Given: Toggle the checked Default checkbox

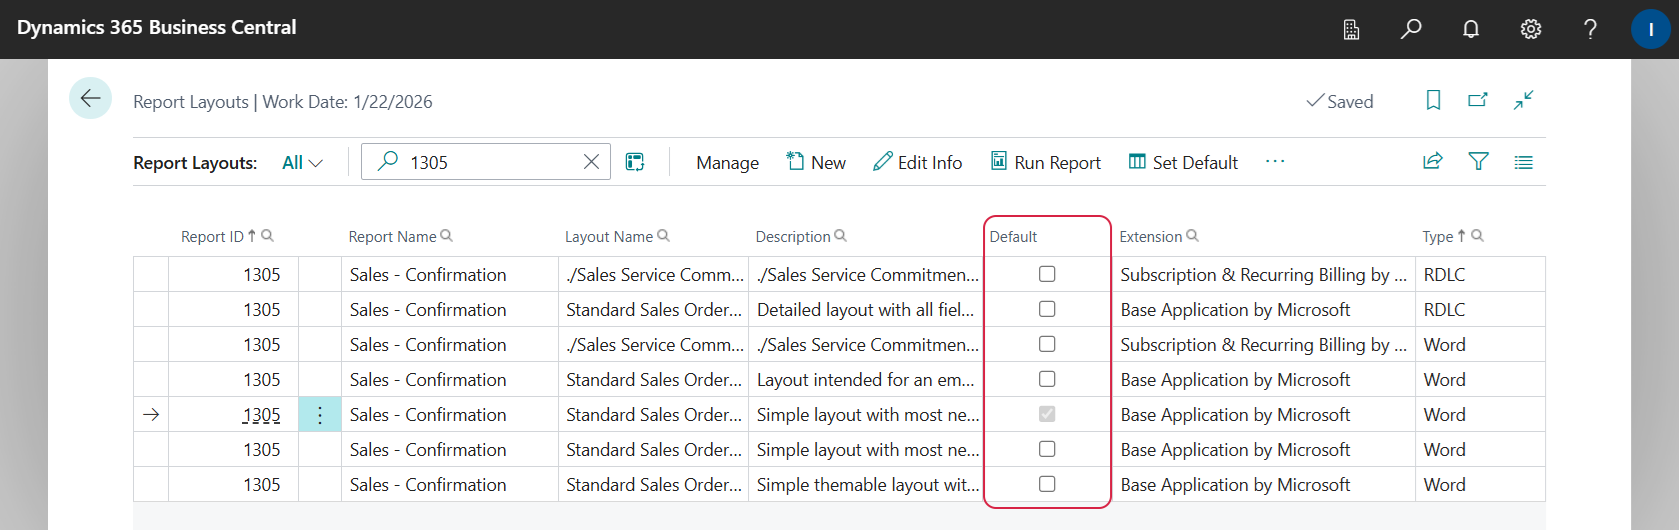Looking at the screenshot, I should [1047, 414].
